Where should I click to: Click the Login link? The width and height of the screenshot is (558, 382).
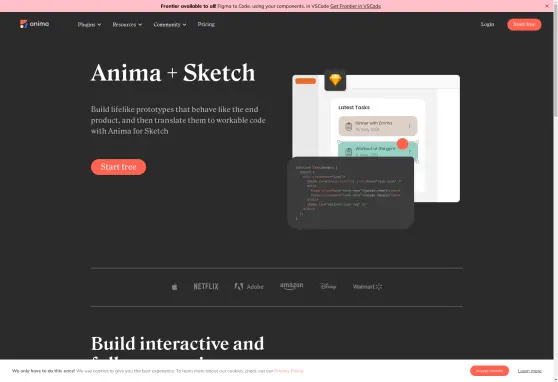click(x=487, y=24)
